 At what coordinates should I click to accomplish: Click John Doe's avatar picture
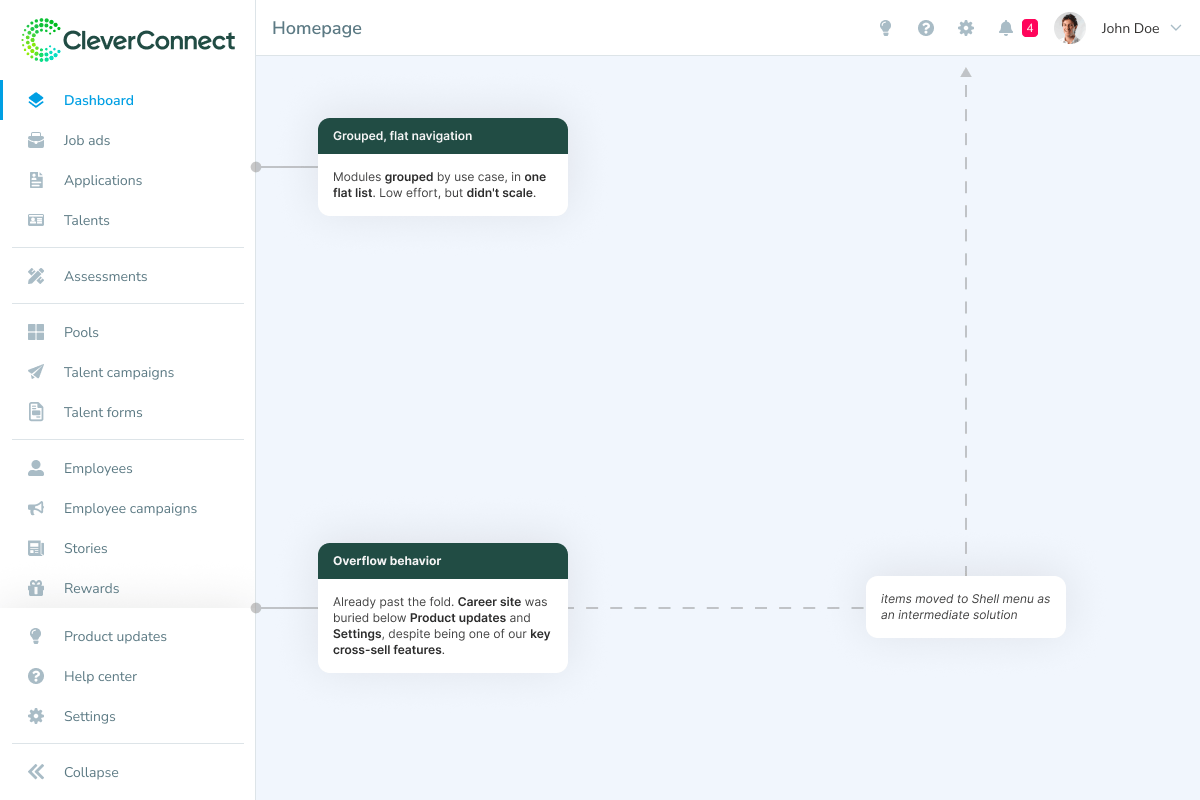pyautogui.click(x=1070, y=28)
